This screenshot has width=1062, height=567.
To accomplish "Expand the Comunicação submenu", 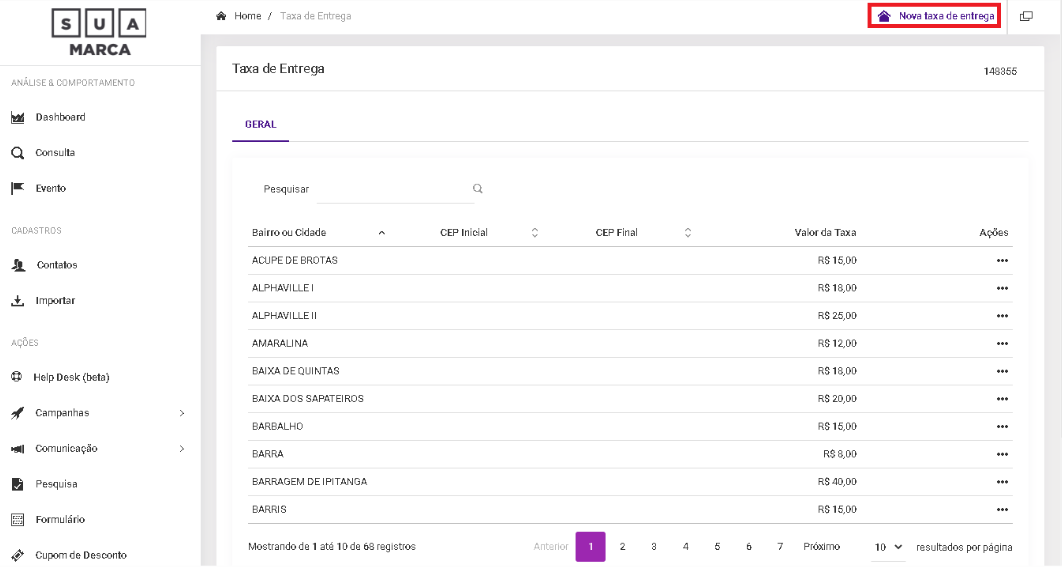I will [181, 449].
